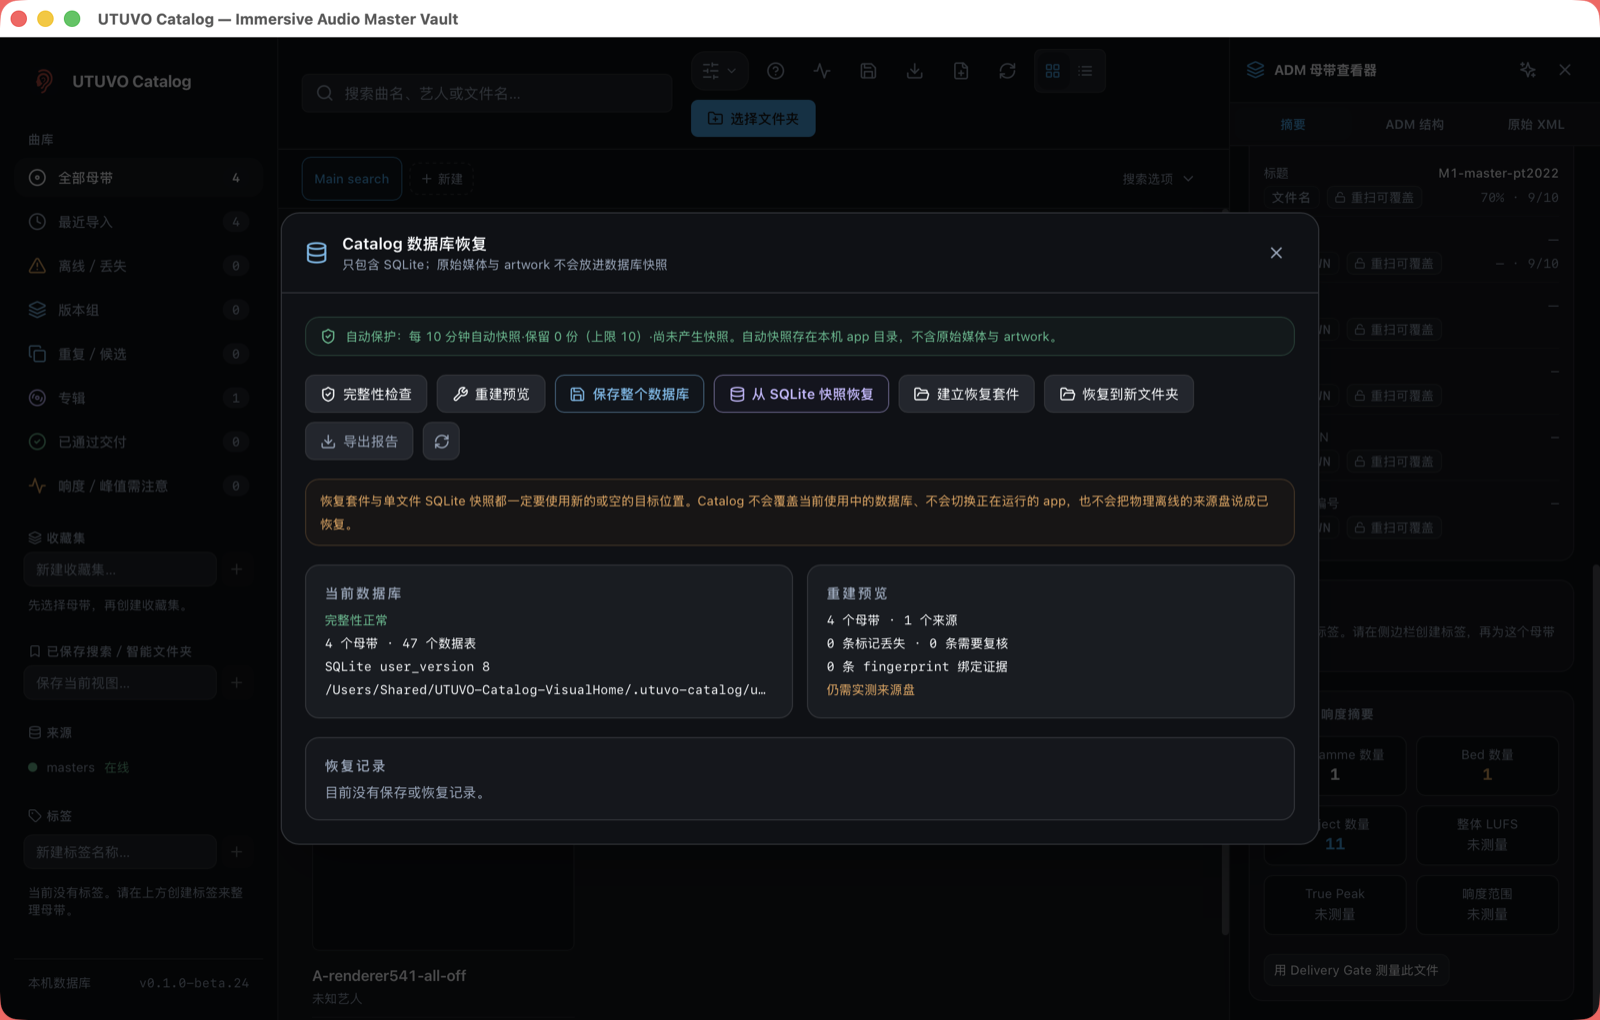Add a new search tab with 新建
Viewport: 1600px width, 1020px height.
point(442,179)
